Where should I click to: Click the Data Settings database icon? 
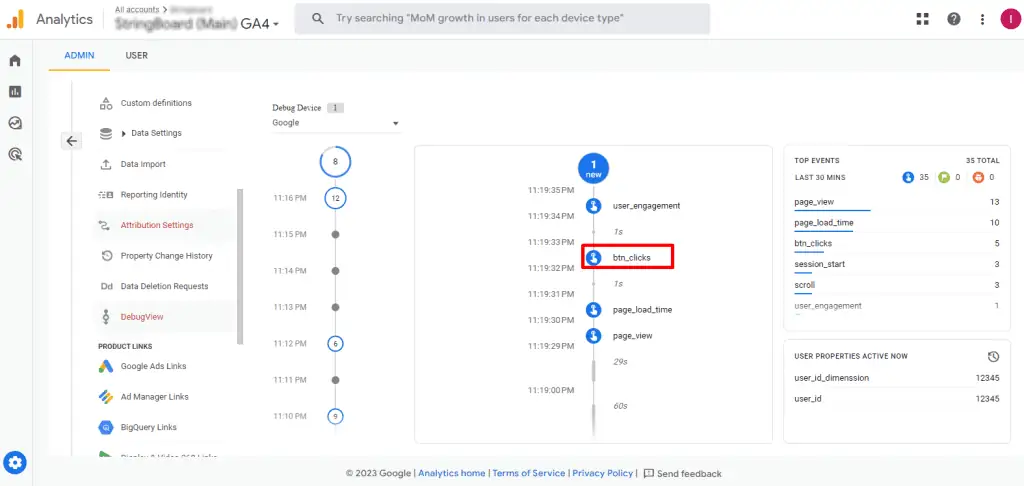(106, 133)
